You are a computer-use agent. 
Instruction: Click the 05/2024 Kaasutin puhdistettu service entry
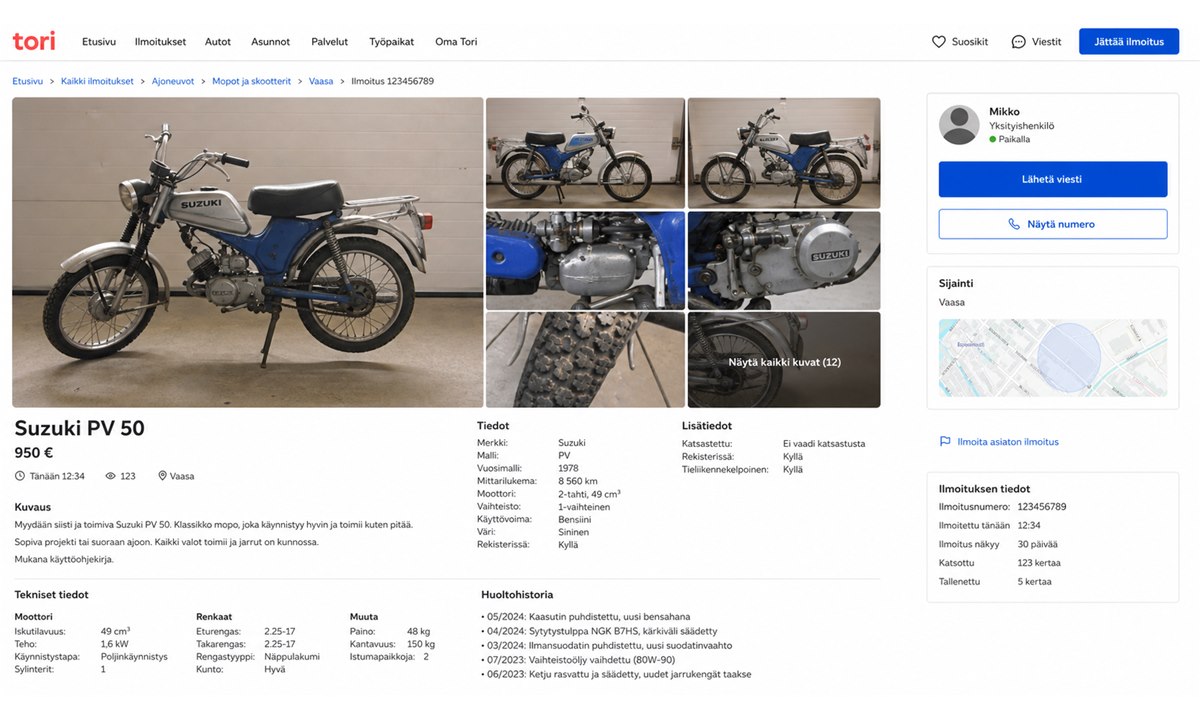(586, 617)
